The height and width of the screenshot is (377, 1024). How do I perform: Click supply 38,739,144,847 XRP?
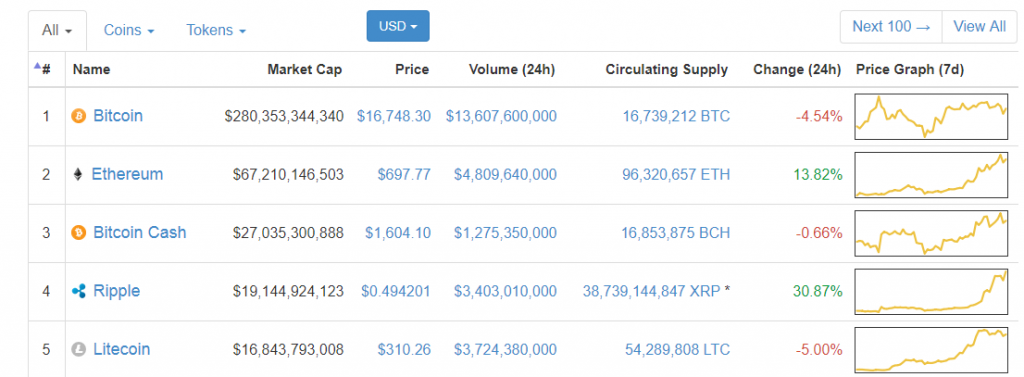coord(652,291)
